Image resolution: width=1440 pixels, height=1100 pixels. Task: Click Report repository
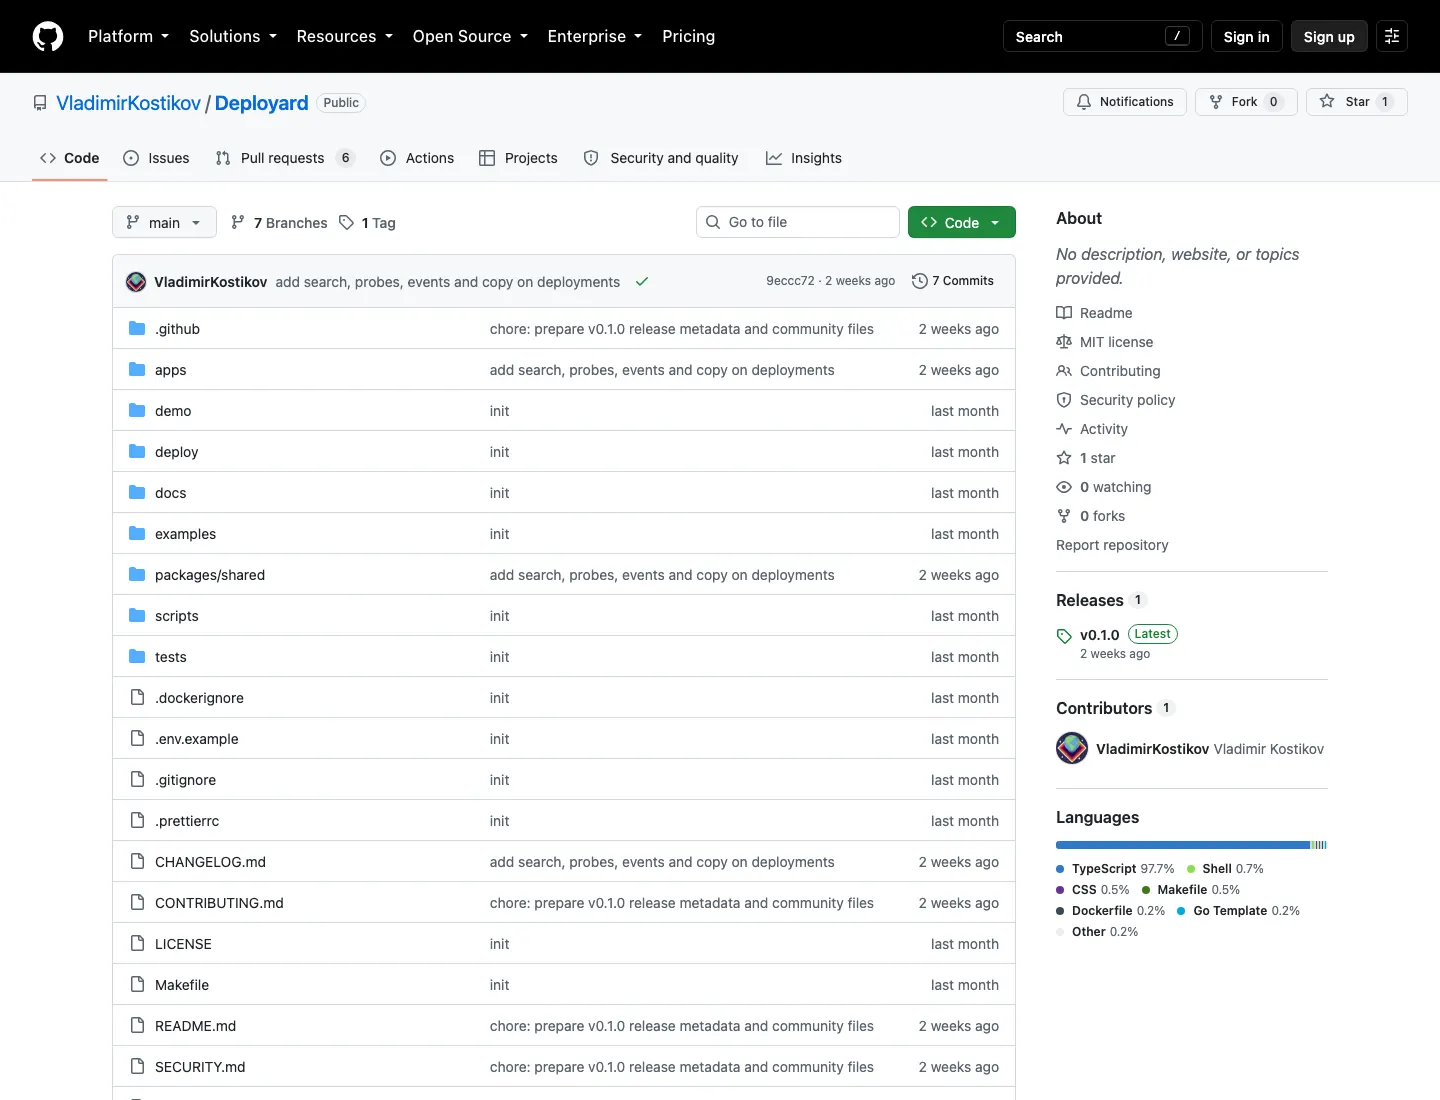1112,545
